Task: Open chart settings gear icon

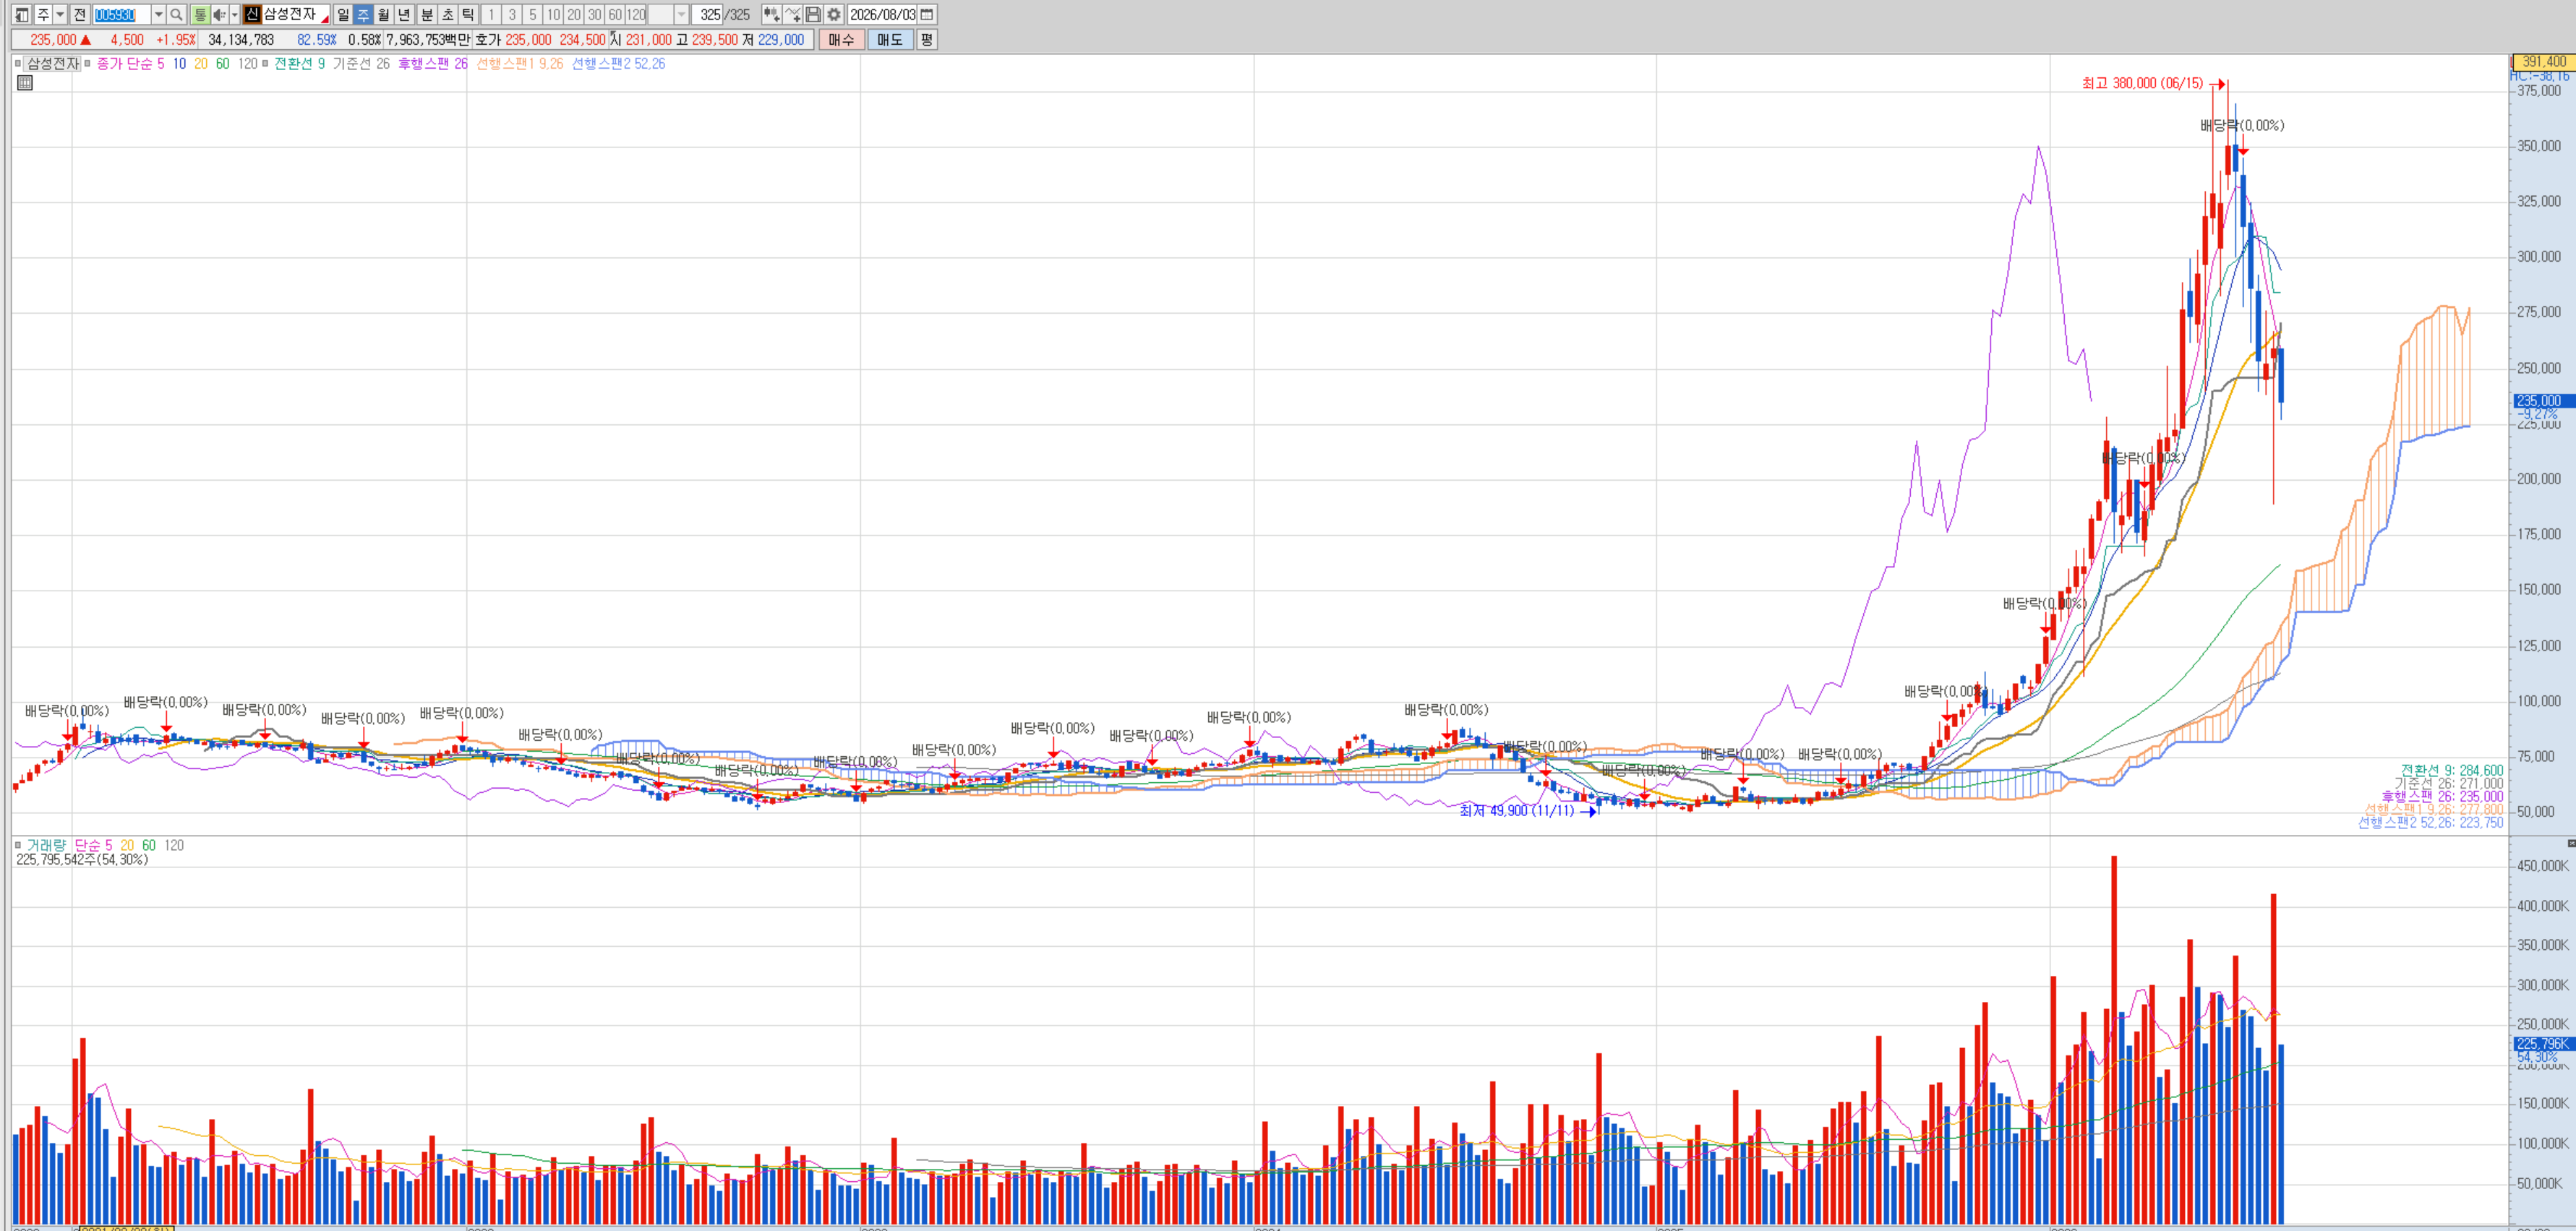Action: (x=834, y=14)
